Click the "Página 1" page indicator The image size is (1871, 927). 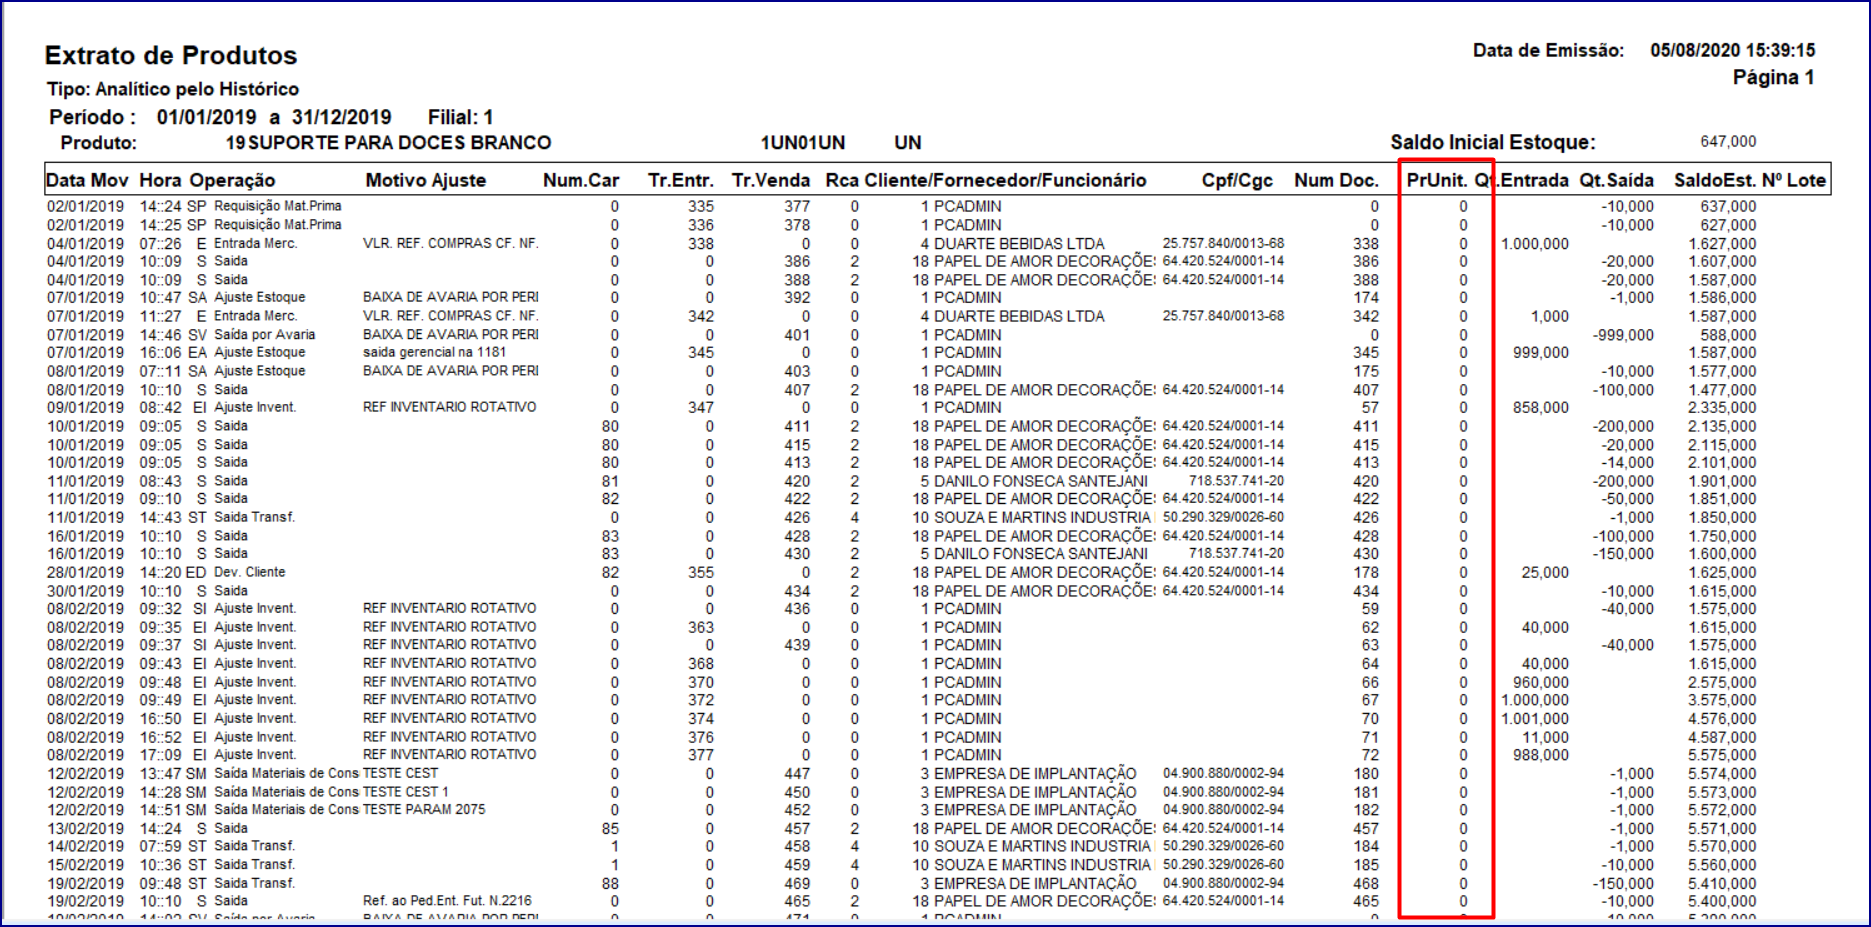point(1774,77)
